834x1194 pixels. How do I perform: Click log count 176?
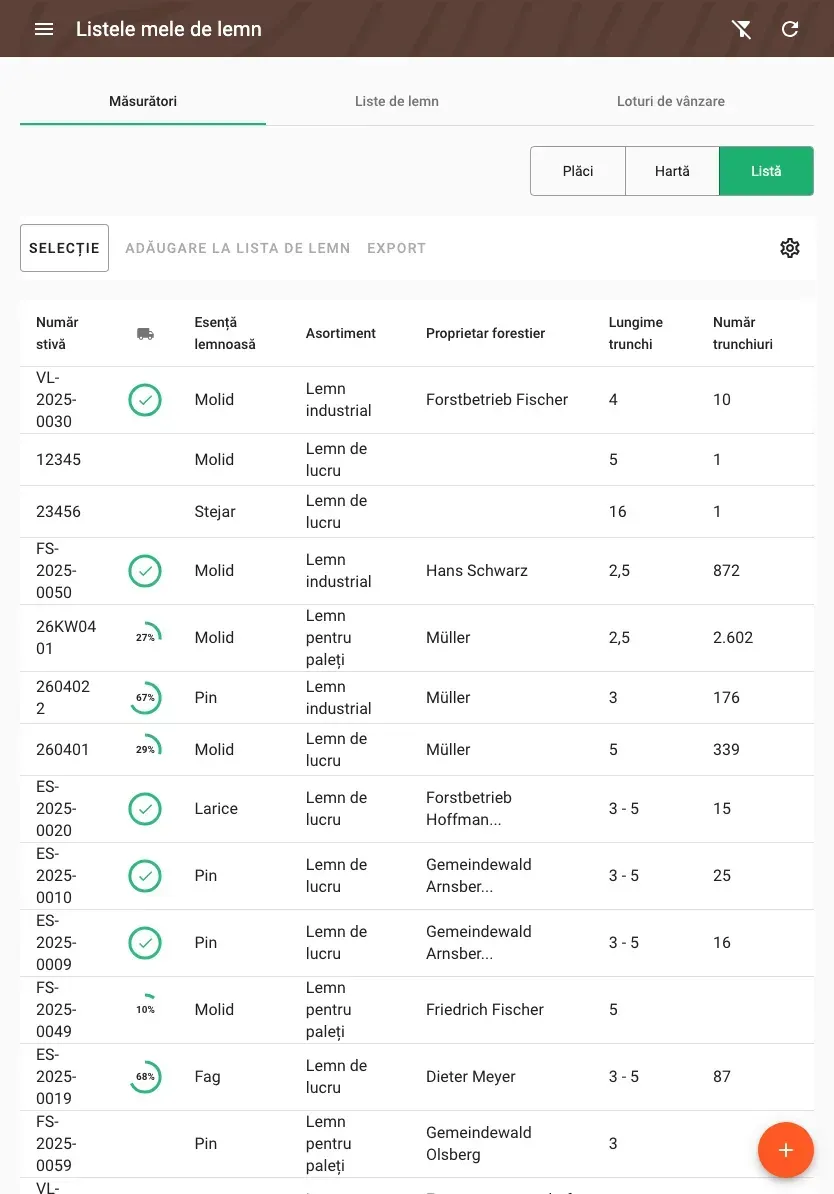(726, 698)
